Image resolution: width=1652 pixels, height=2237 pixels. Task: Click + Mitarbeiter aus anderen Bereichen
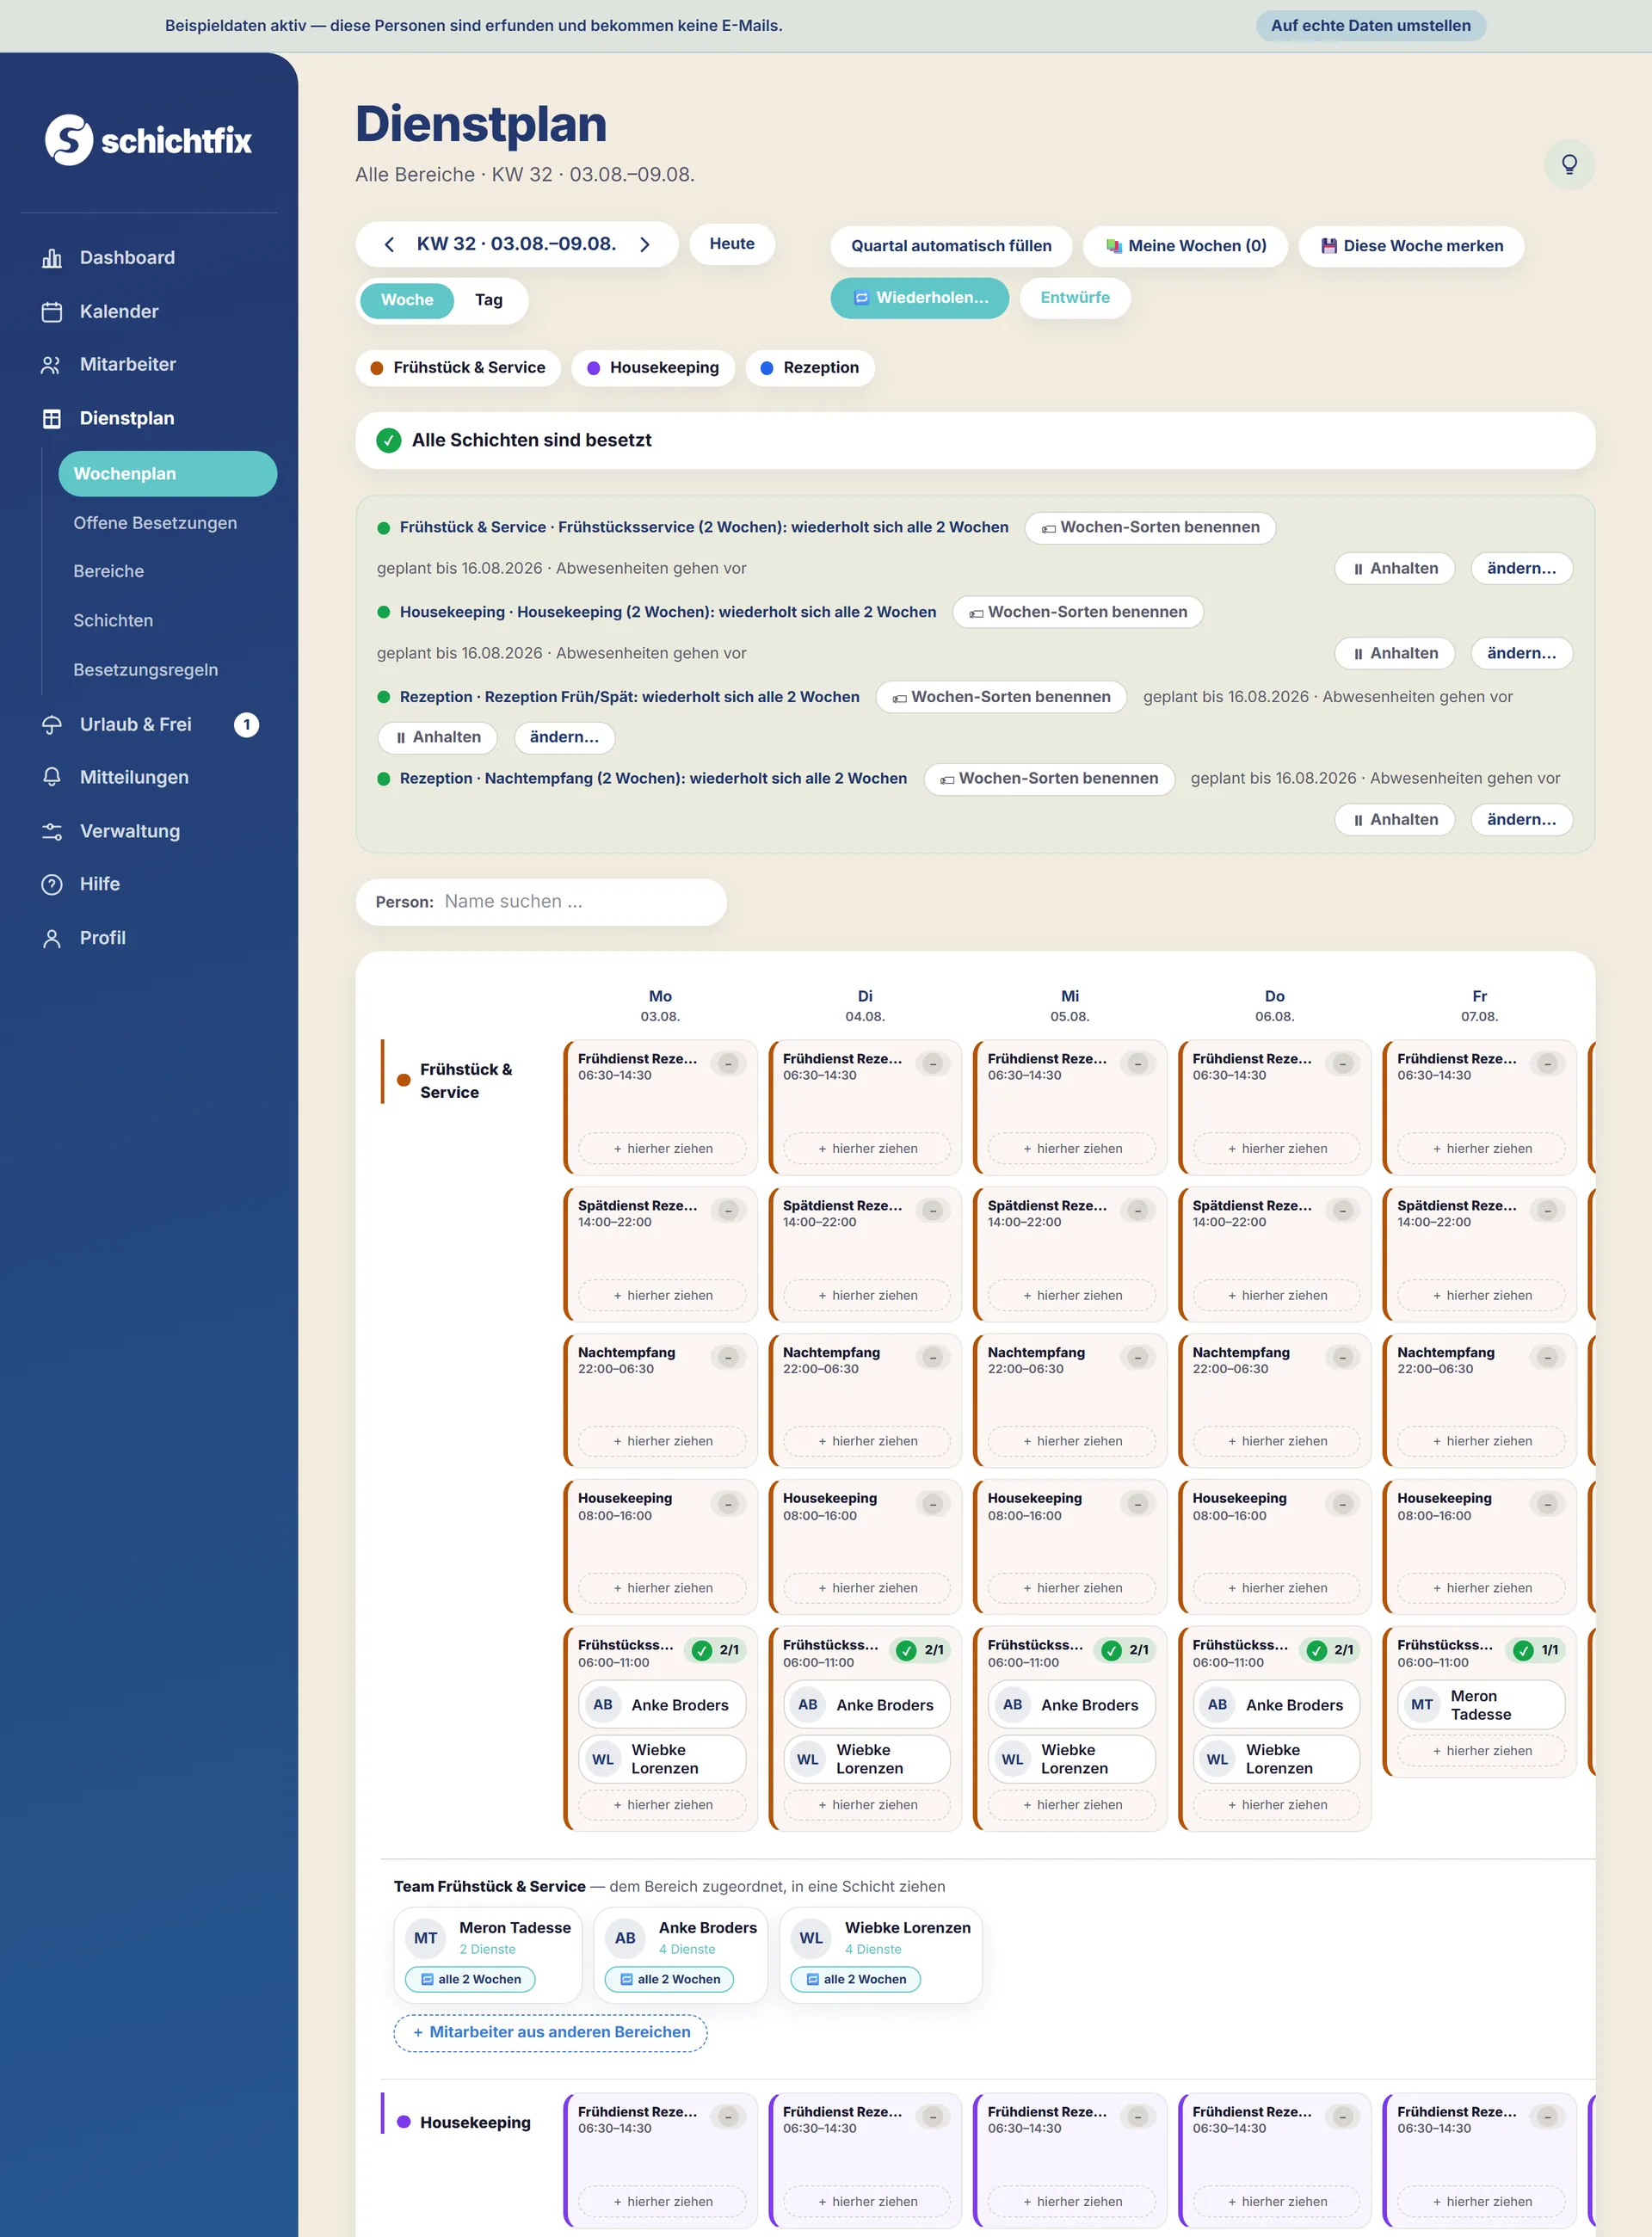pos(551,2033)
